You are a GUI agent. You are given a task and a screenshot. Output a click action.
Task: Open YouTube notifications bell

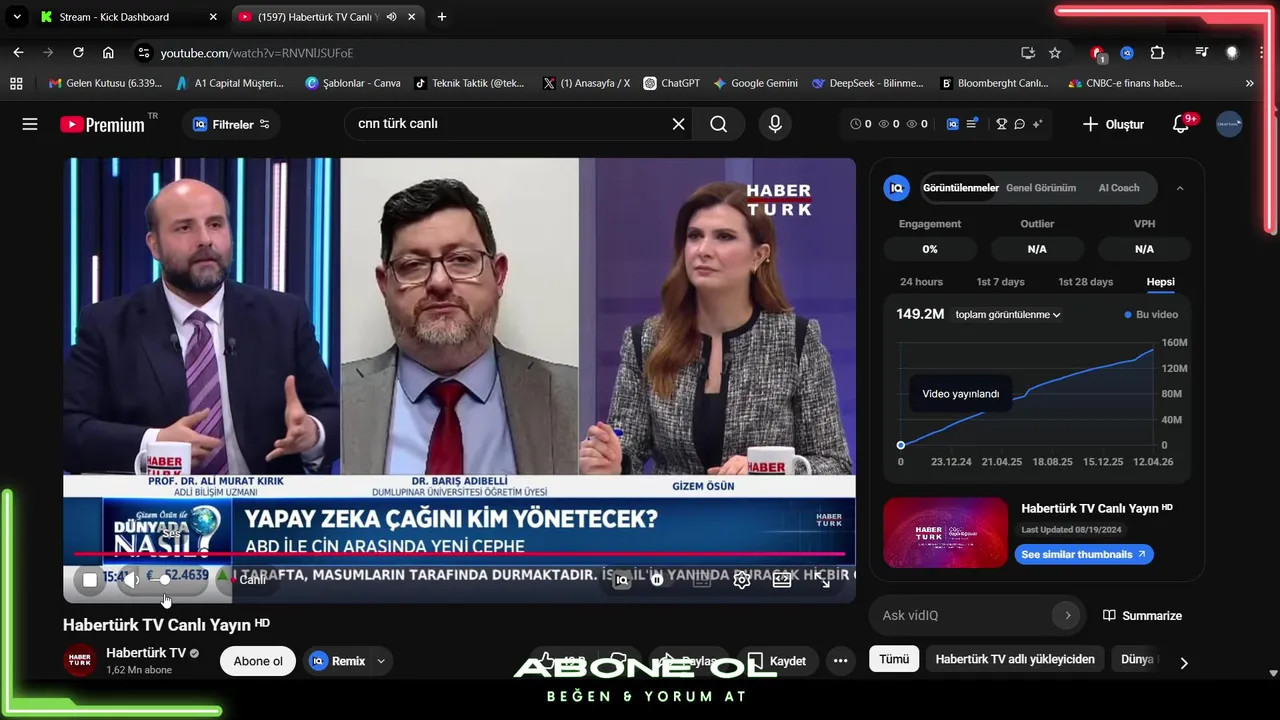(x=1181, y=124)
